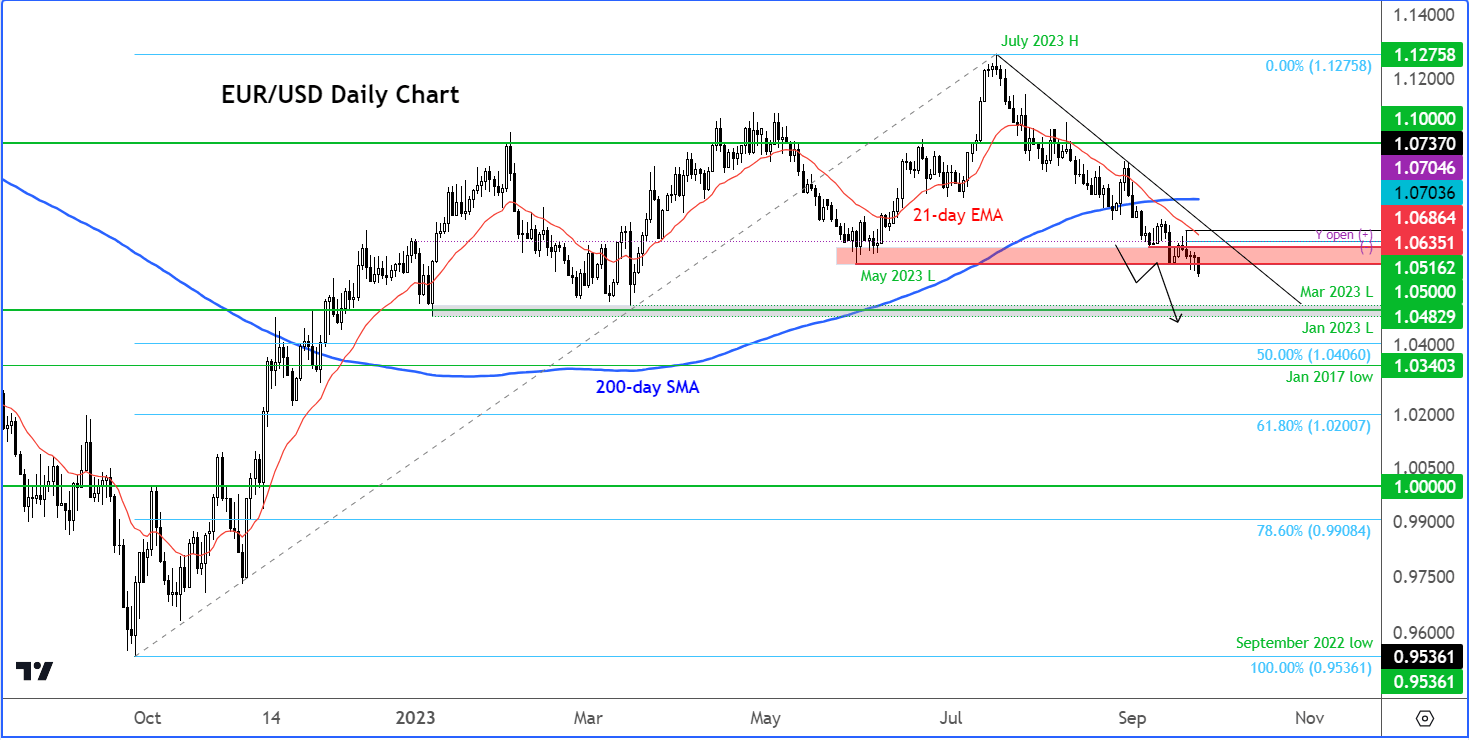Click the July 2023 H annotation

point(1039,41)
